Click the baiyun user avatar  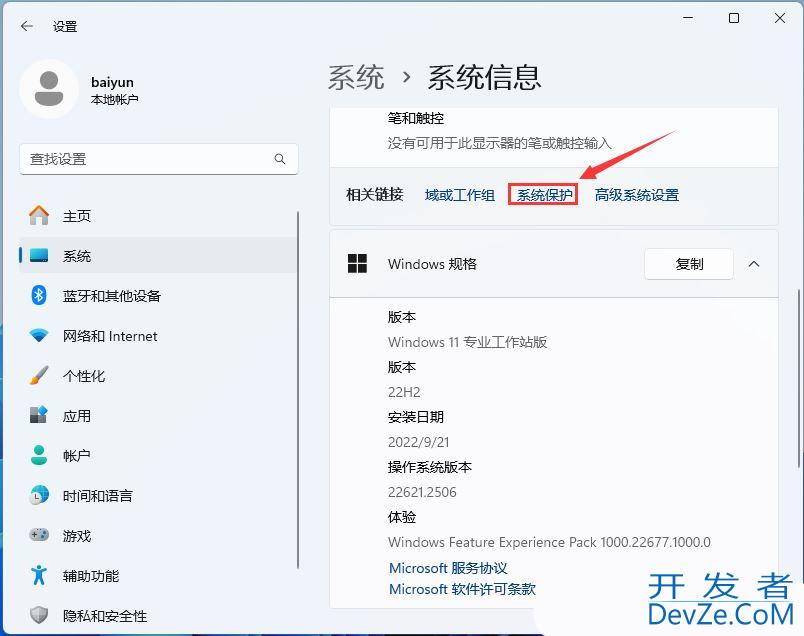(49, 89)
